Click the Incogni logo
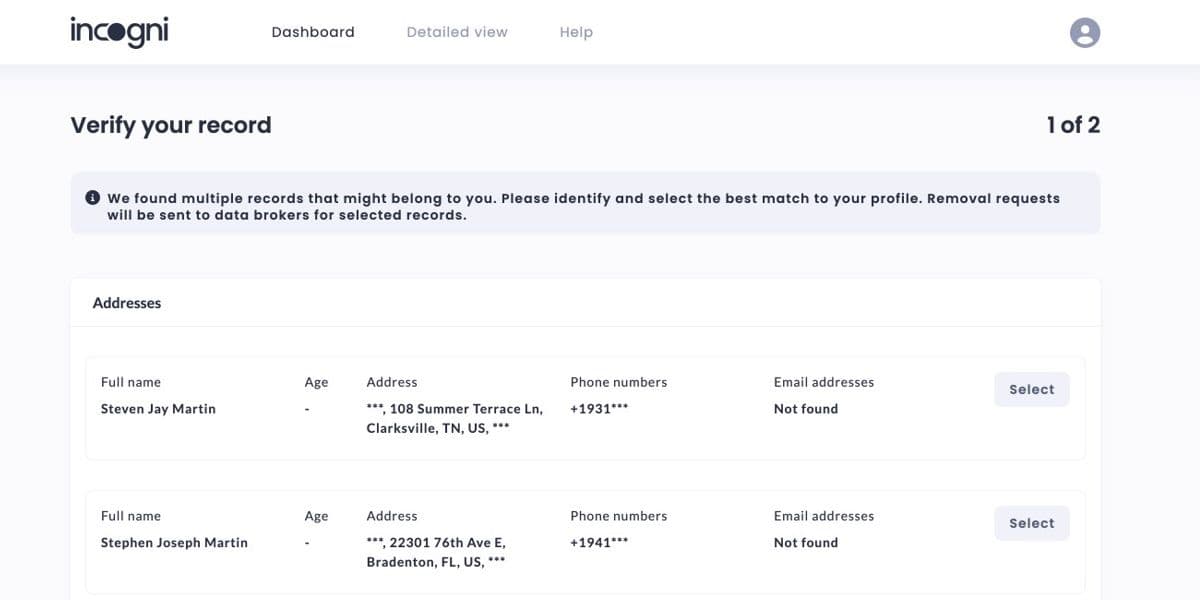Image resolution: width=1200 pixels, height=600 pixels. point(119,32)
